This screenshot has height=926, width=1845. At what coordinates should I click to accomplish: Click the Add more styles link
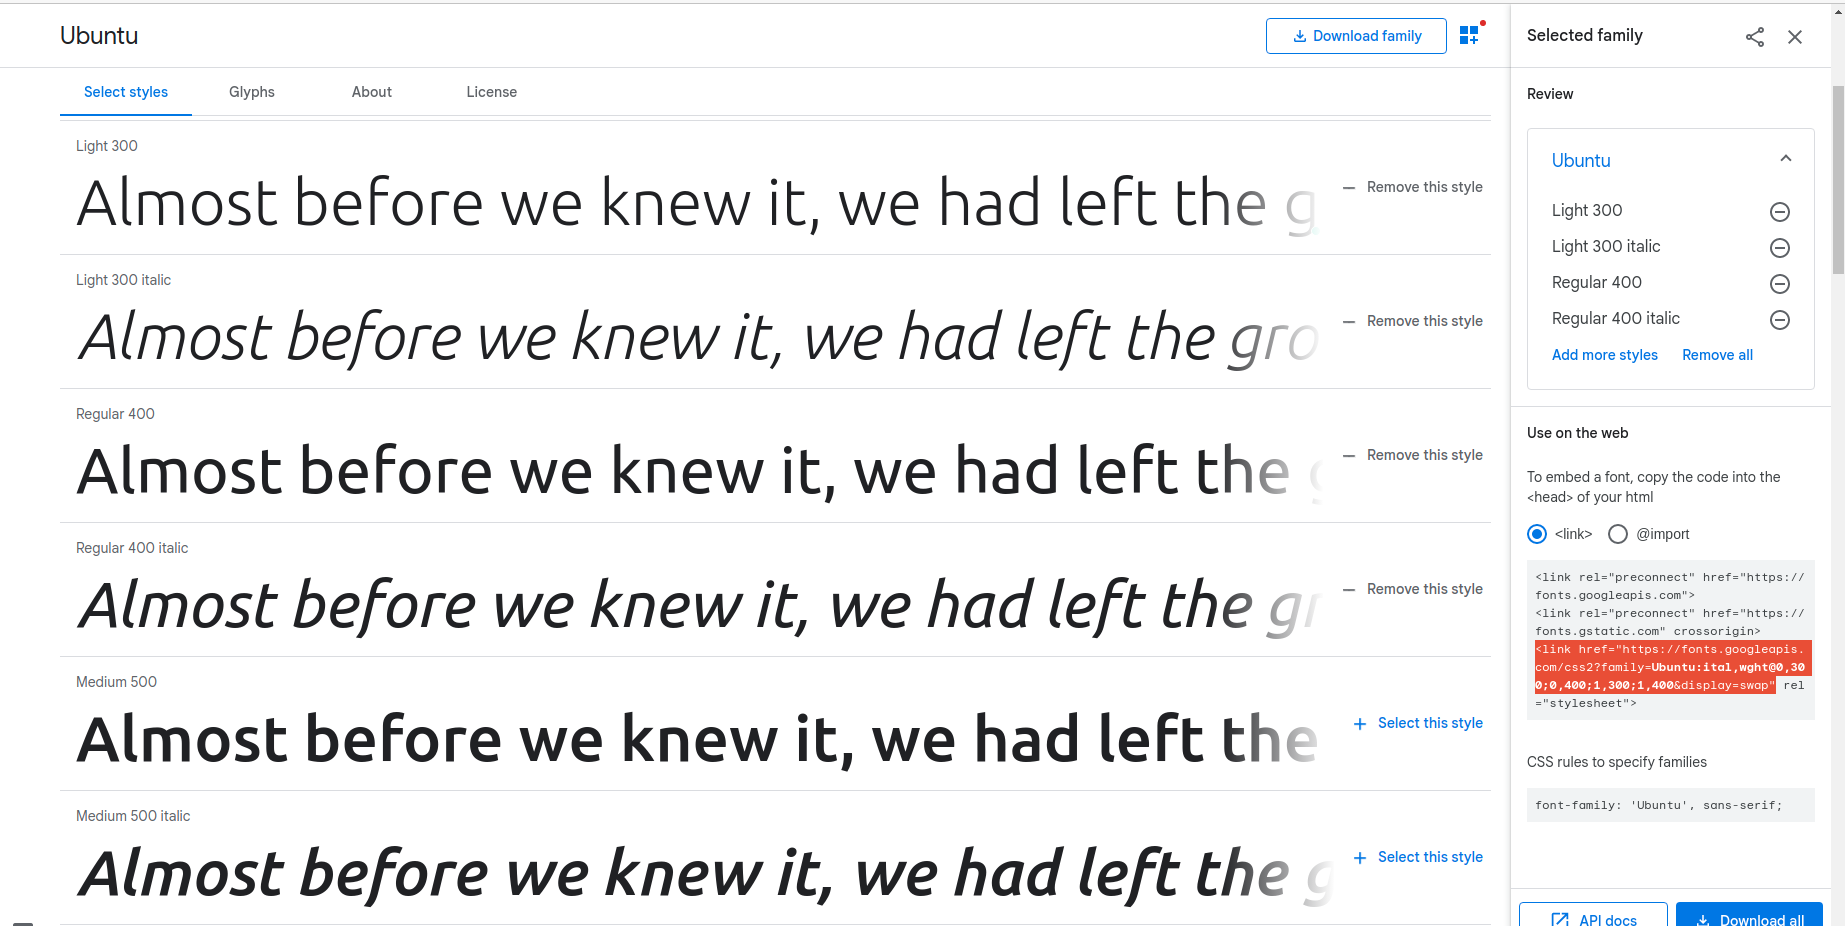click(x=1605, y=355)
